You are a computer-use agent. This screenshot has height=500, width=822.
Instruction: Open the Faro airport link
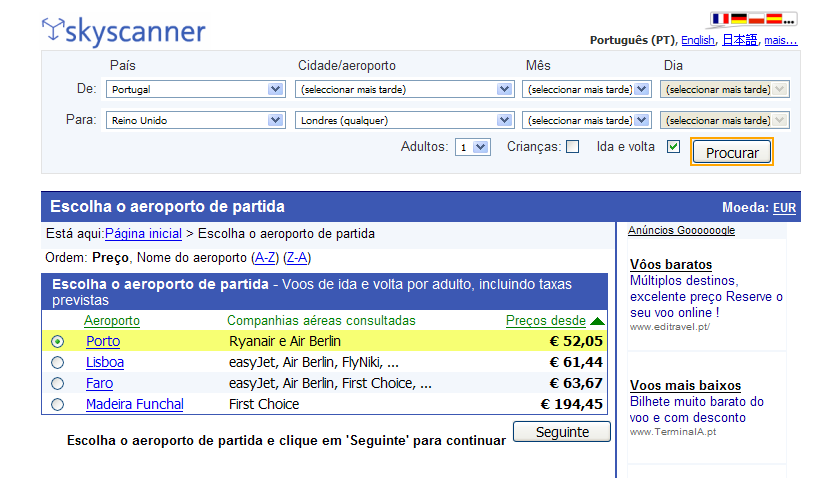coord(100,384)
